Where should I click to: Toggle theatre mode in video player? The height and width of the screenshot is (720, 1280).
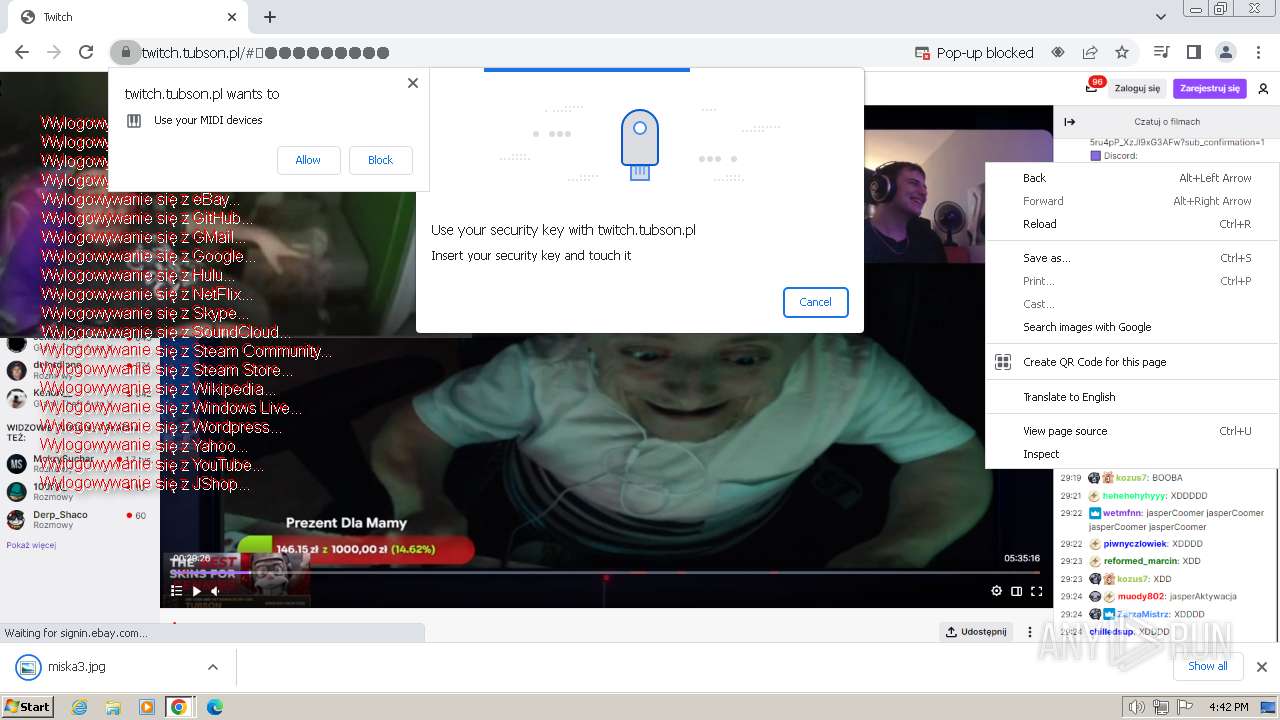(1016, 591)
